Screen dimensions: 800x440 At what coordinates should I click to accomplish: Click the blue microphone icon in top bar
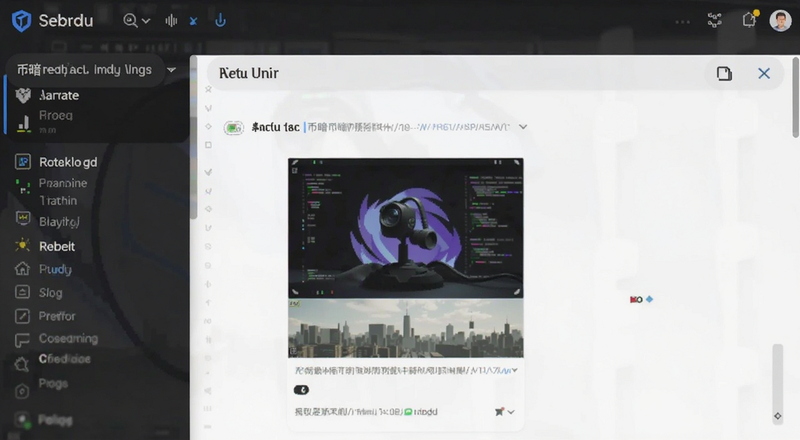click(x=220, y=20)
